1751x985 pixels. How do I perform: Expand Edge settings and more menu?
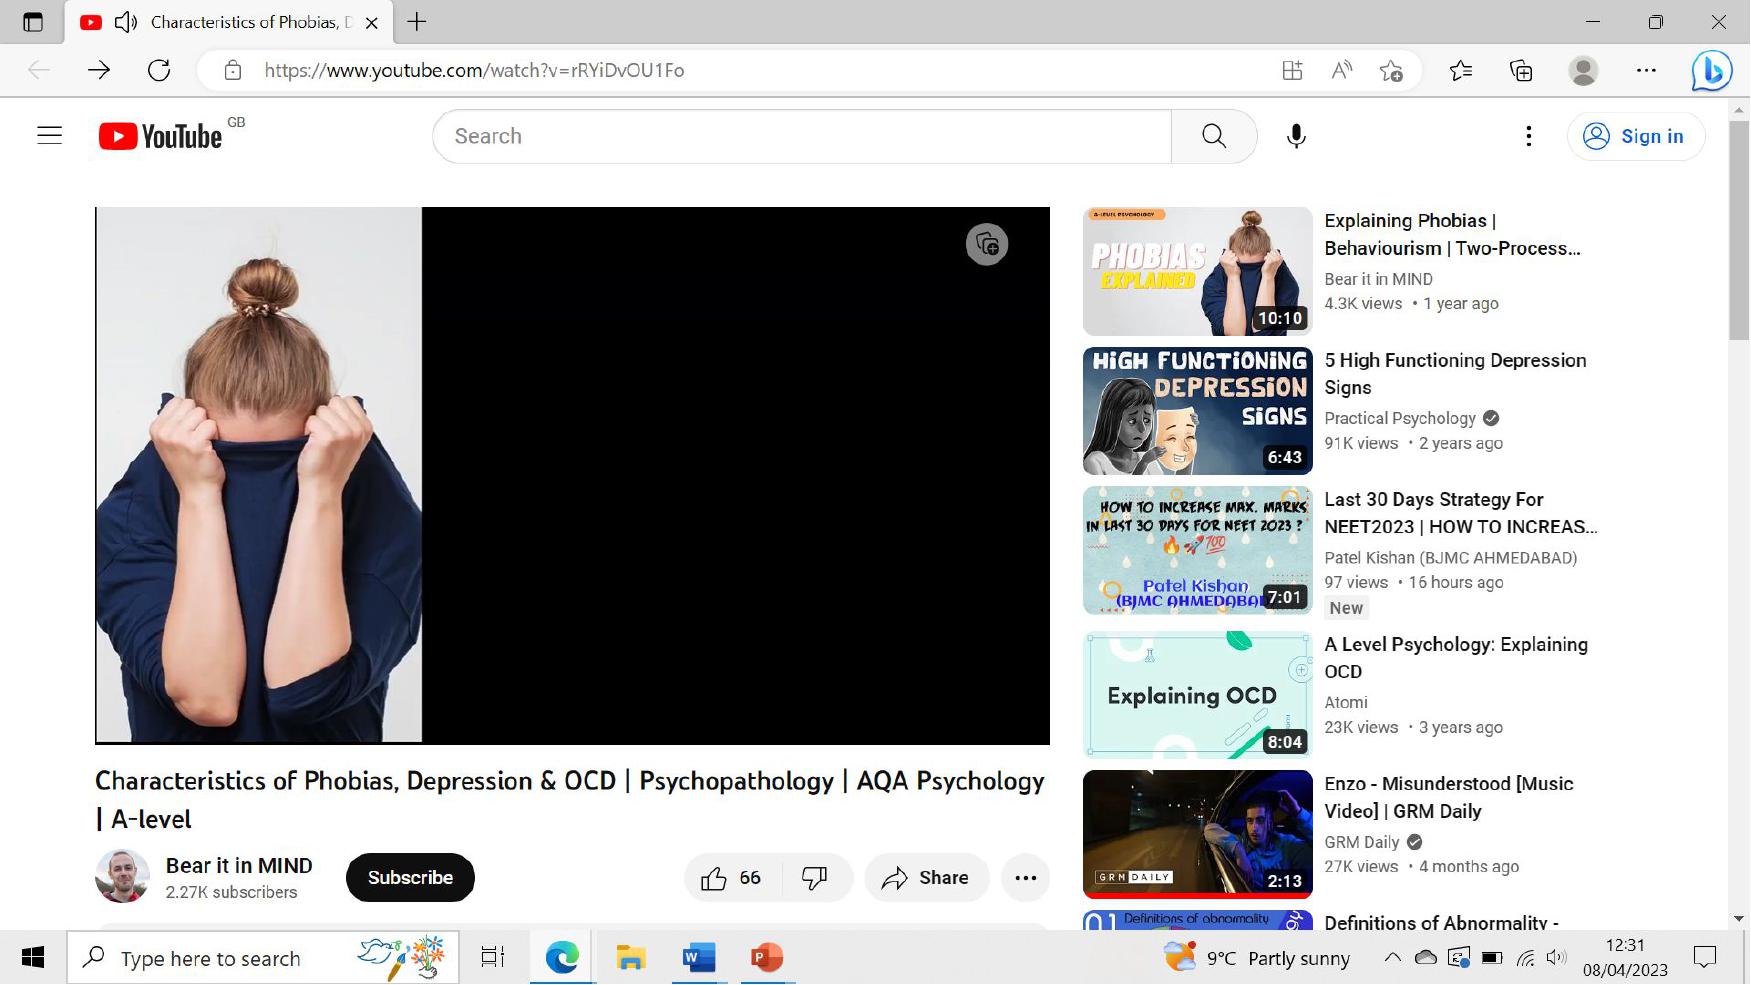1646,70
